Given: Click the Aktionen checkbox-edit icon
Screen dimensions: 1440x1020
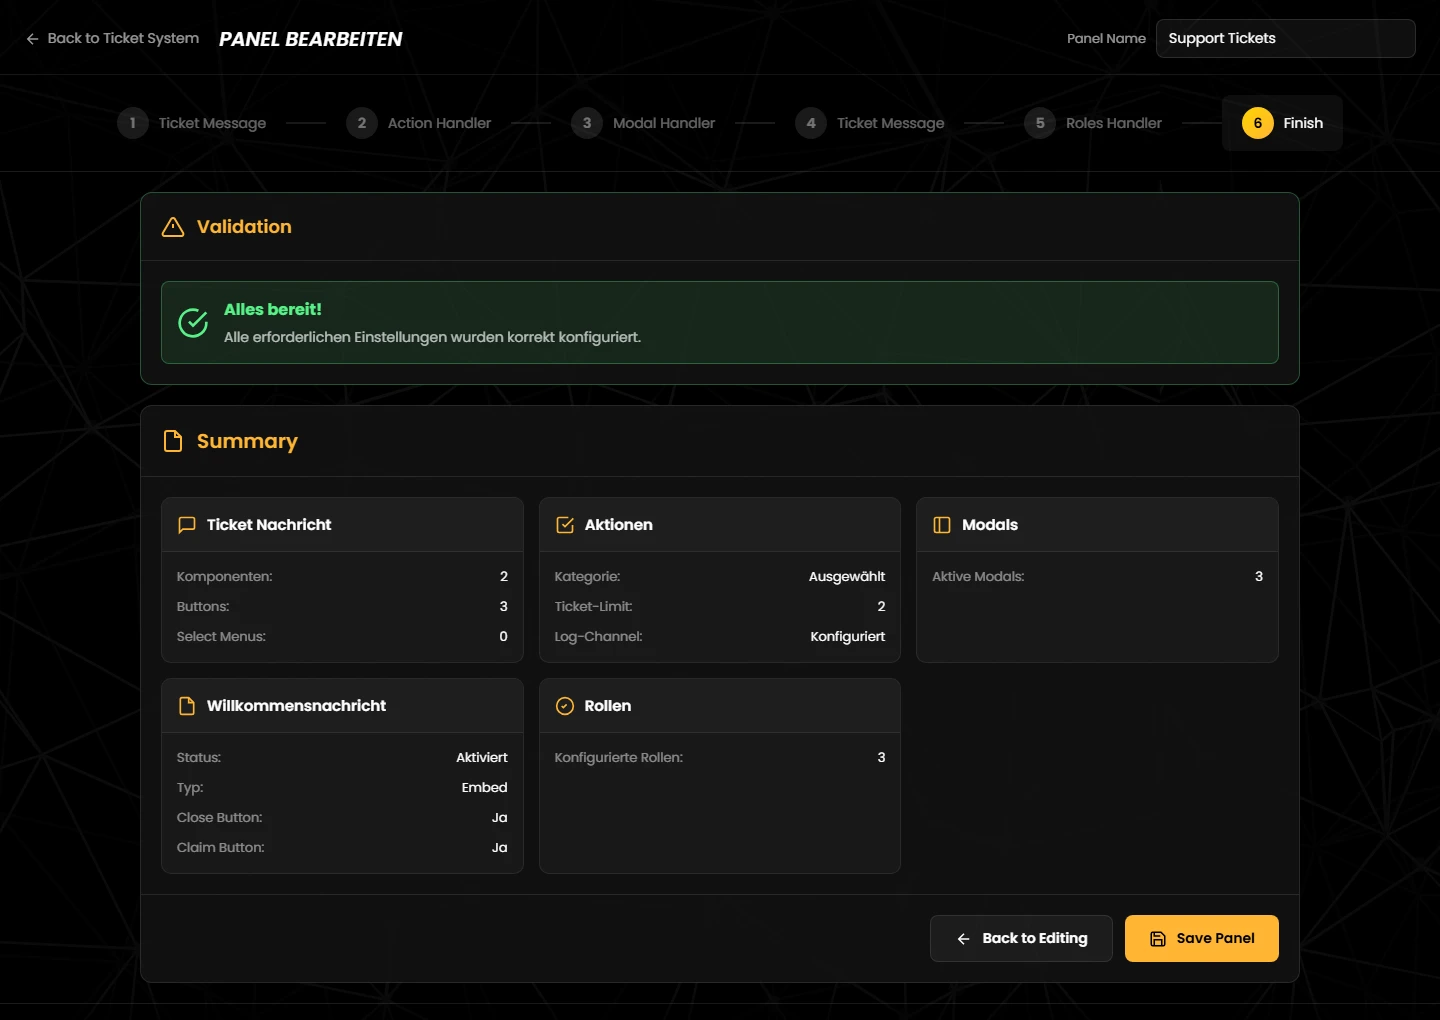Looking at the screenshot, I should (x=565, y=525).
